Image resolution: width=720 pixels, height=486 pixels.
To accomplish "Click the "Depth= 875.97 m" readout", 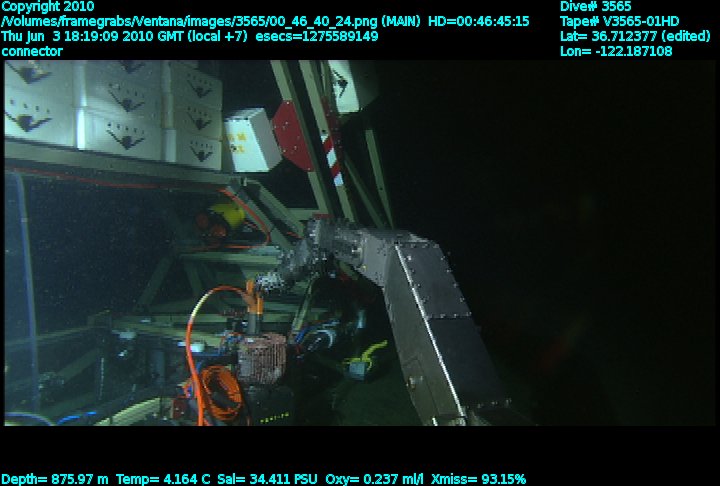I will click(x=55, y=480).
